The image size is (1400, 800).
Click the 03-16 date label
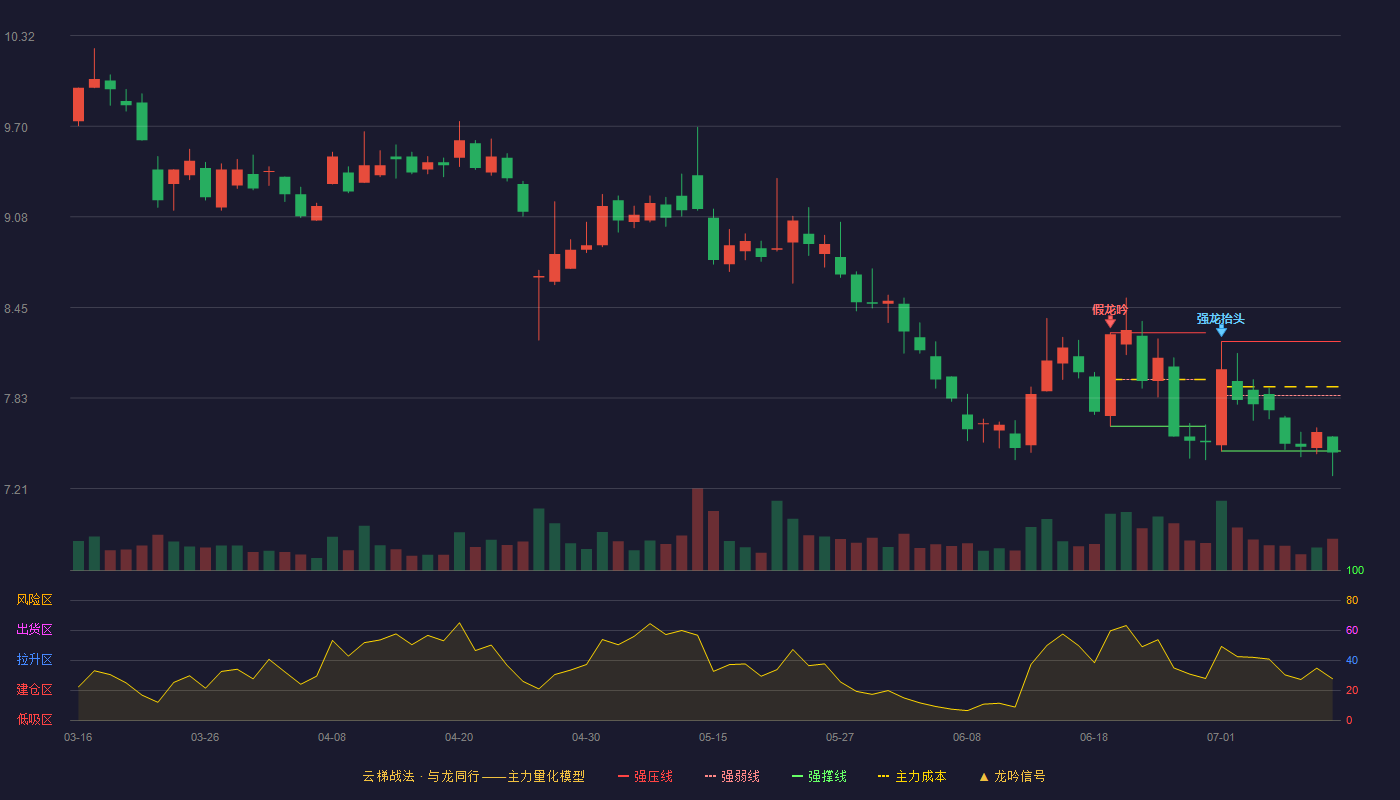point(78,737)
